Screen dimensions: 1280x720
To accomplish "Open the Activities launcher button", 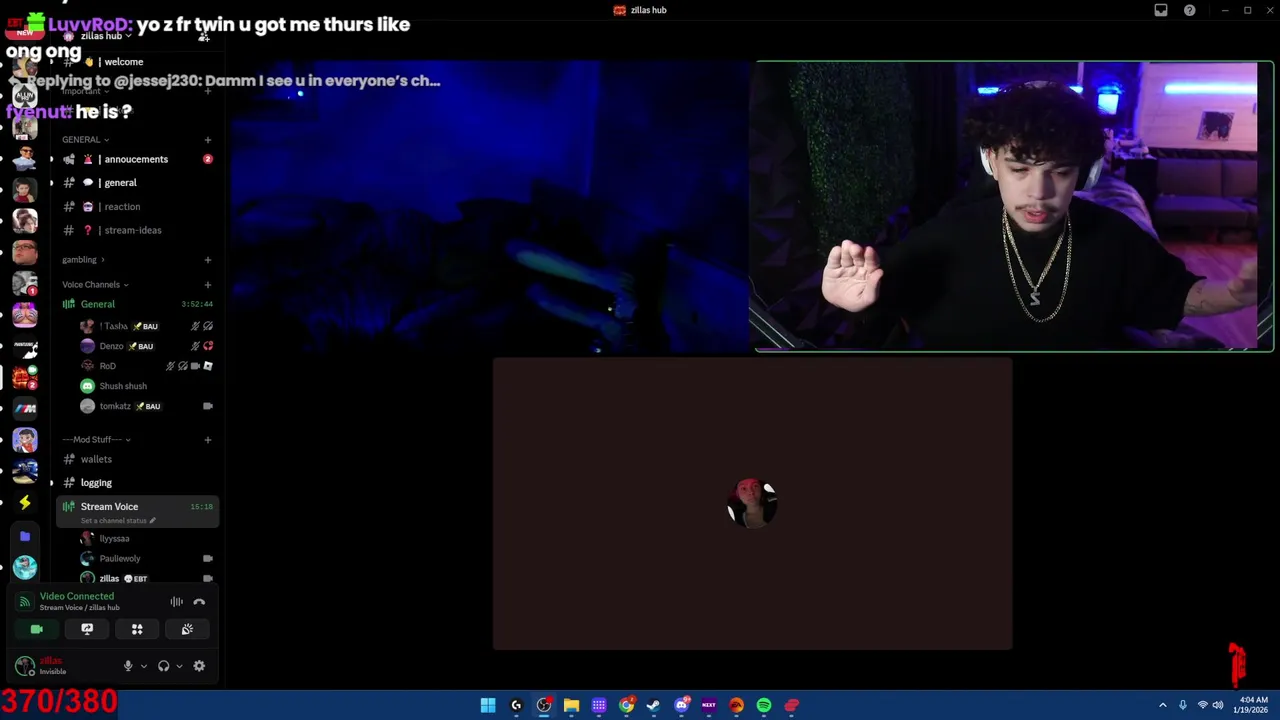I will (x=137, y=629).
